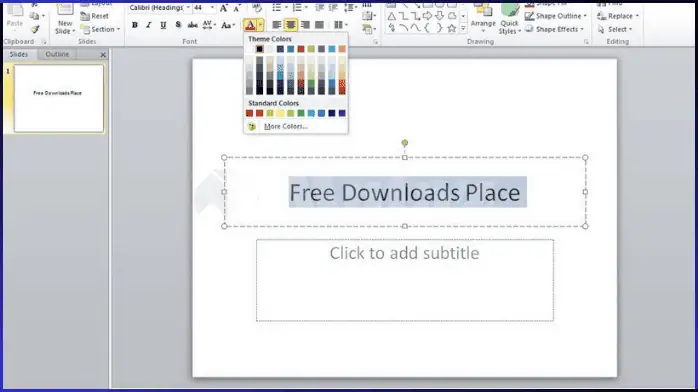Pick green standard color swatch
Viewport: 698px width, 392px height.
301,113
